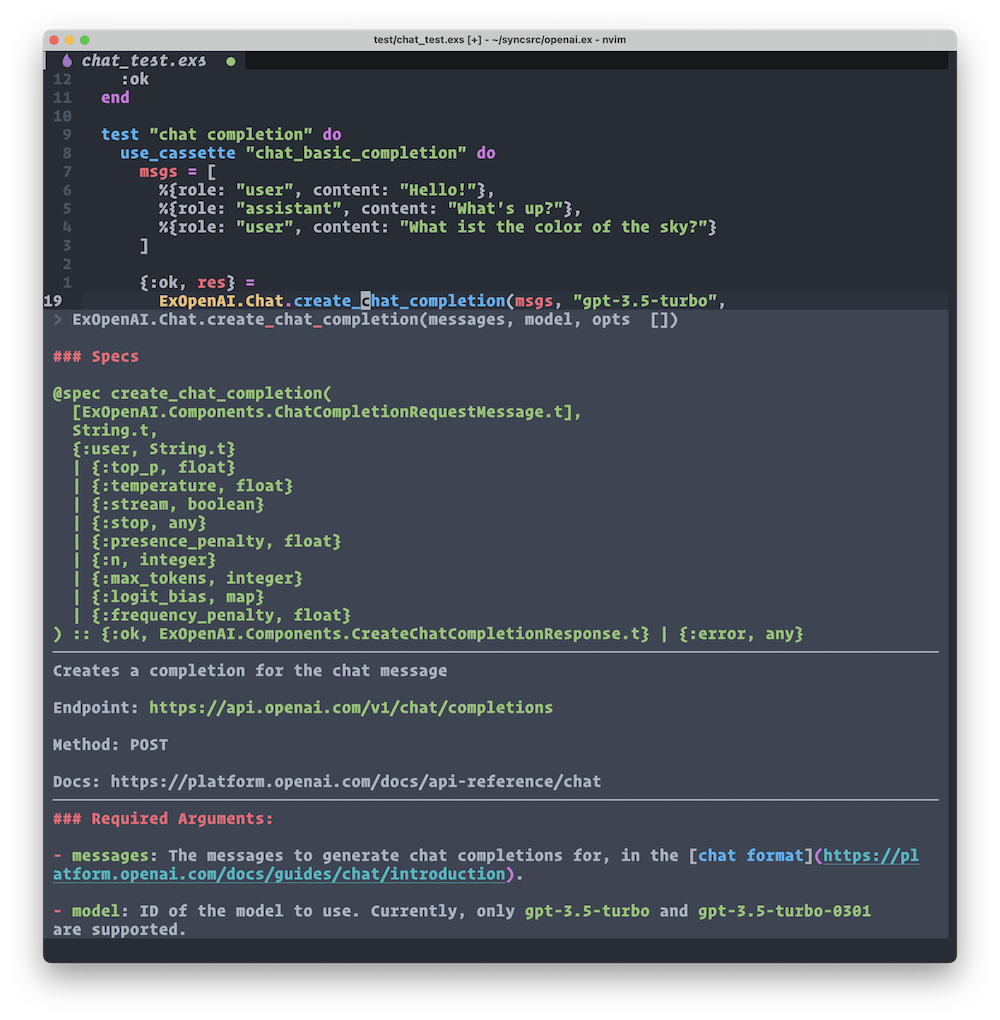Select the chat_test.exs buffer tab

click(144, 60)
